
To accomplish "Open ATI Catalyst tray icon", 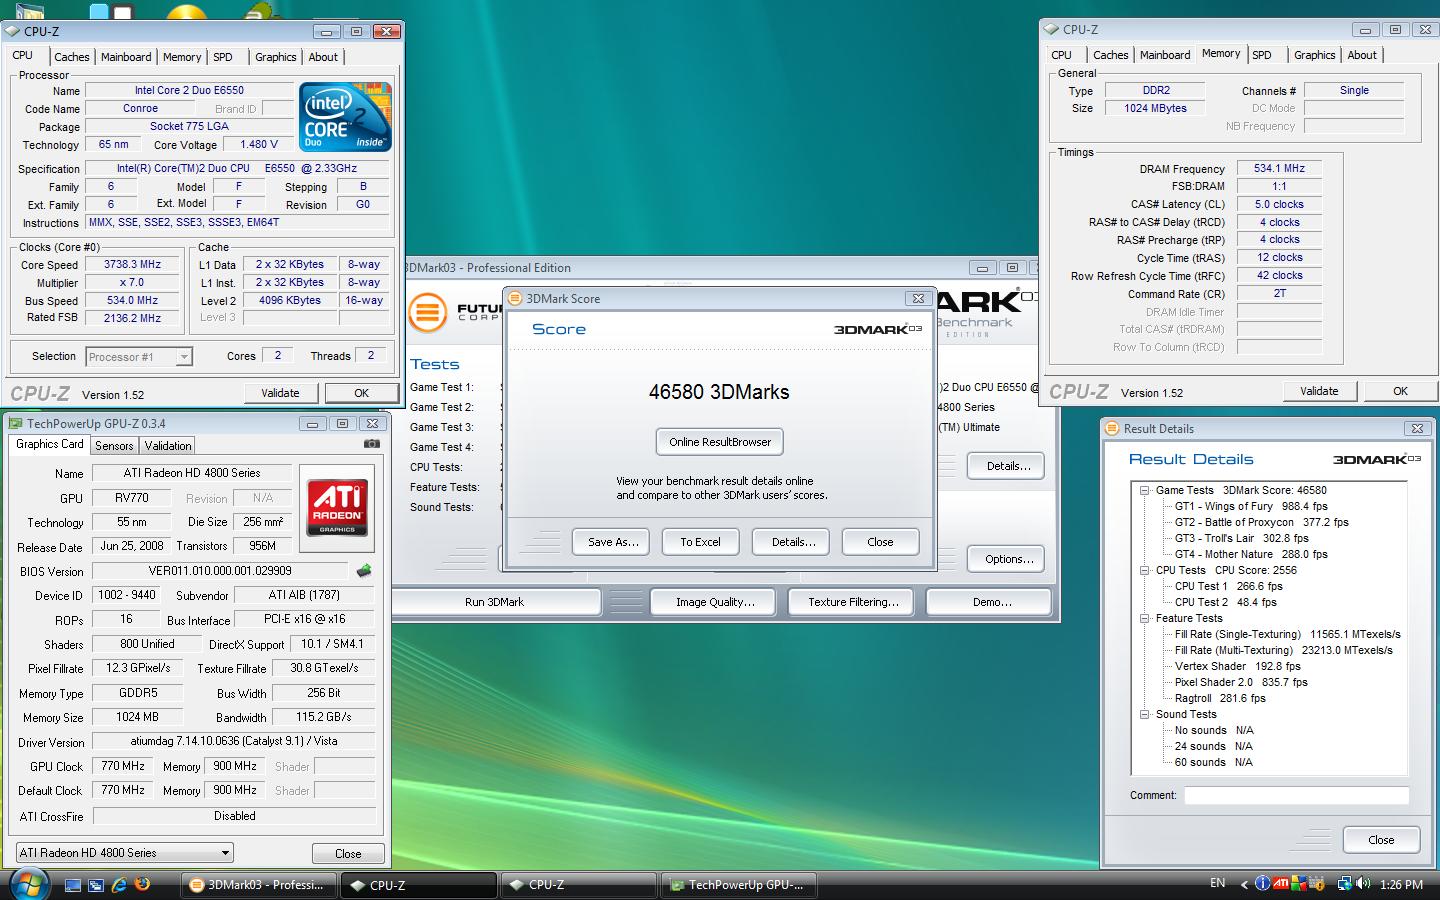I will 1281,884.
